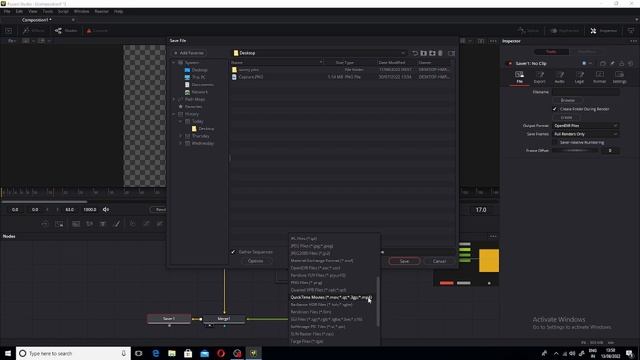Click the Filename input field in Inspector
The width and height of the screenshot is (640, 360).
click(585, 92)
